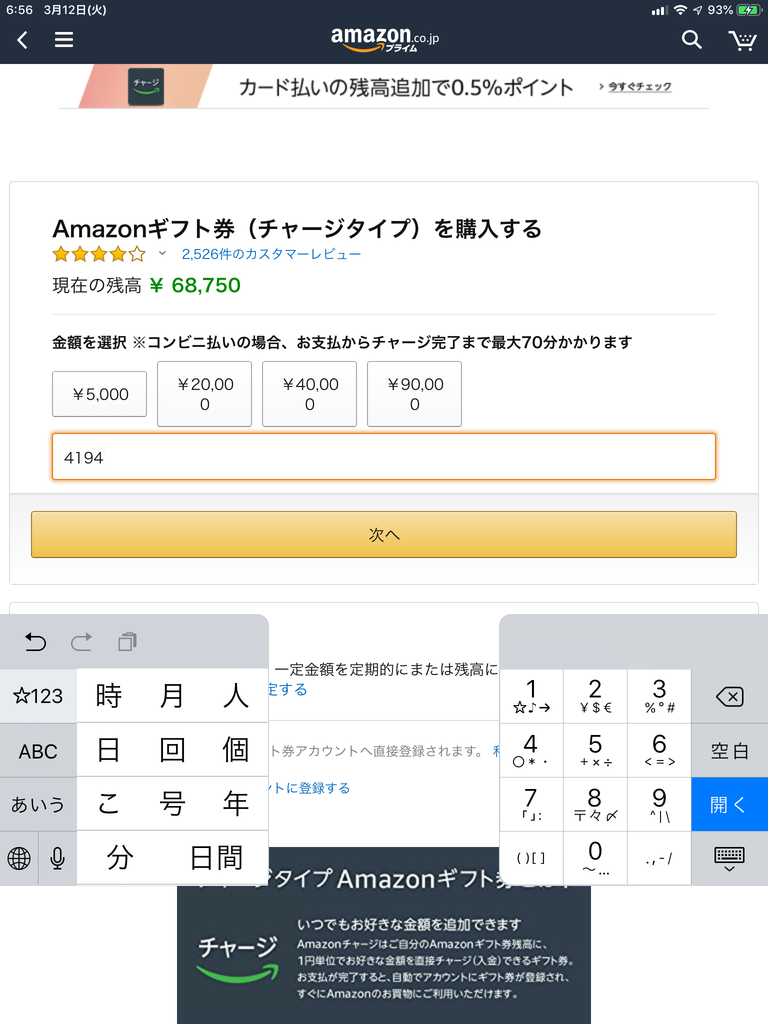Tap the 空白 space key
The height and width of the screenshot is (1024, 768).
(729, 751)
